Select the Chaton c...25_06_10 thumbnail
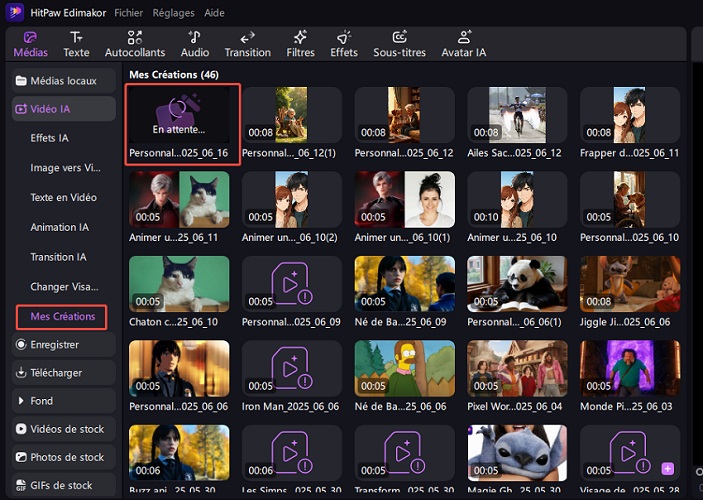This screenshot has width=703, height=500. click(179, 284)
